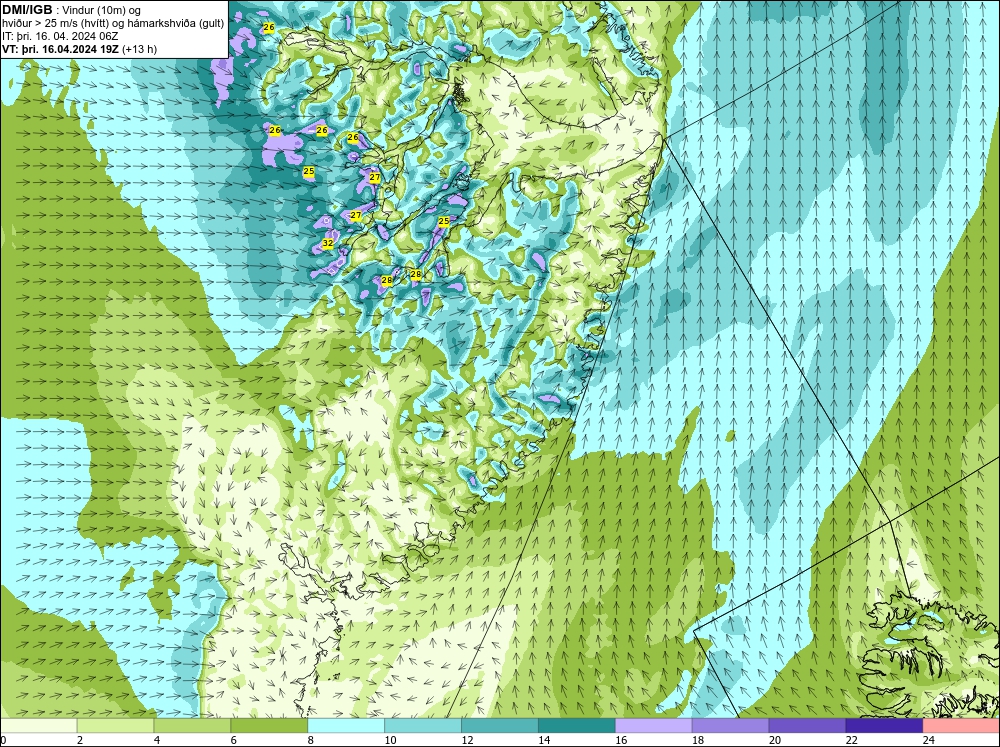Click the 16–18 m/s lavender legend swatch
1000x747 pixels.
(x=654, y=725)
